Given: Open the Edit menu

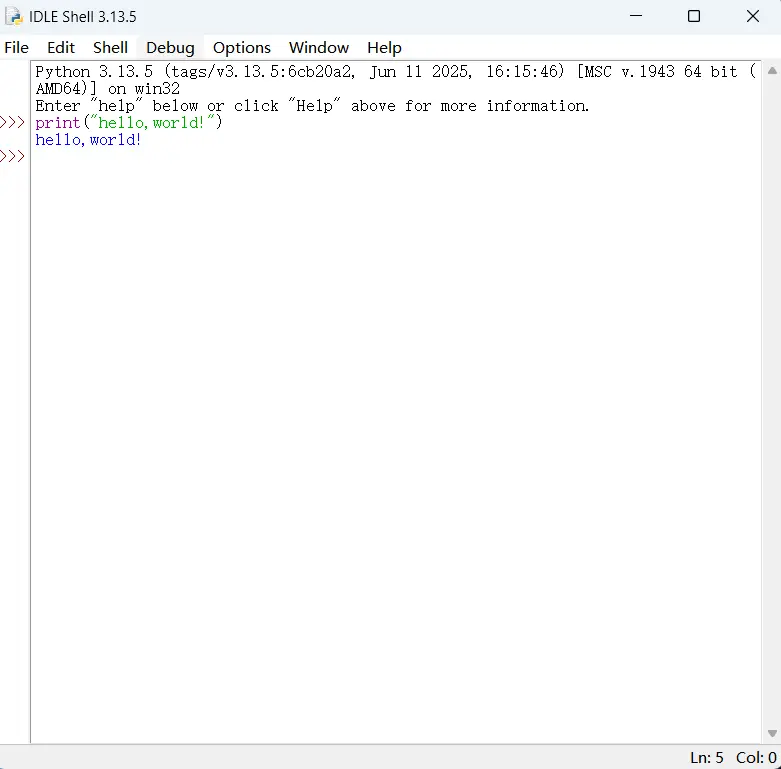Looking at the screenshot, I should tap(61, 47).
